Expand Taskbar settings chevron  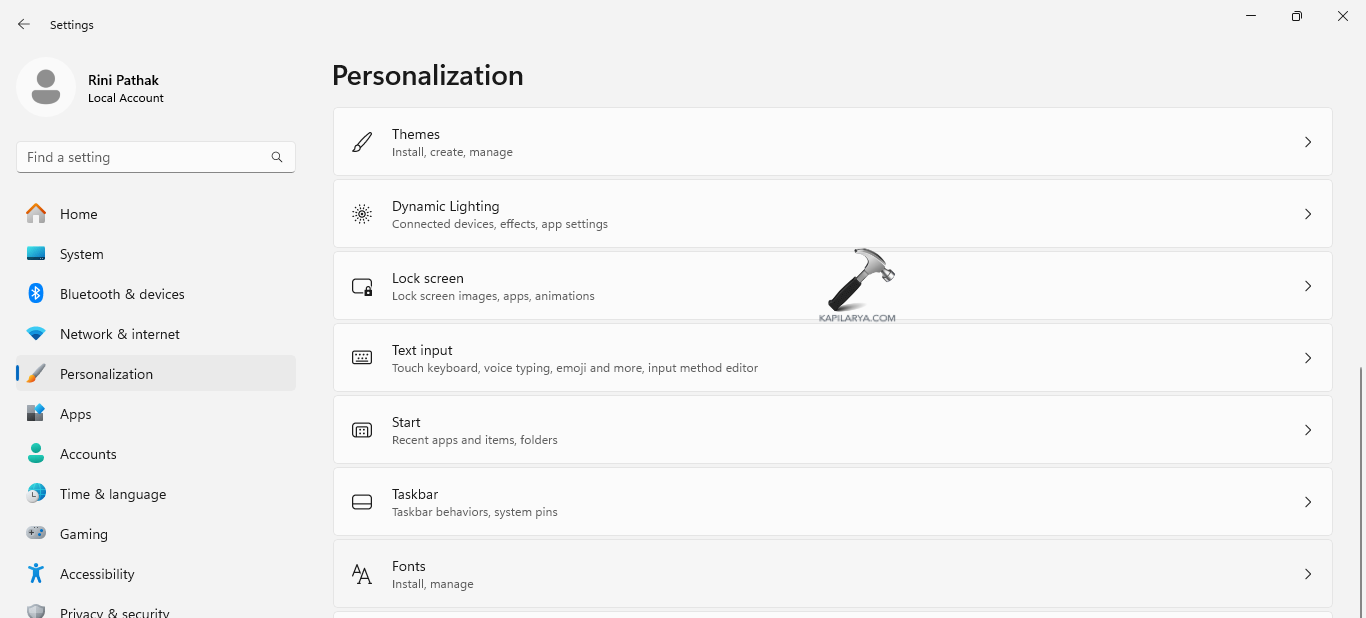click(x=1307, y=502)
